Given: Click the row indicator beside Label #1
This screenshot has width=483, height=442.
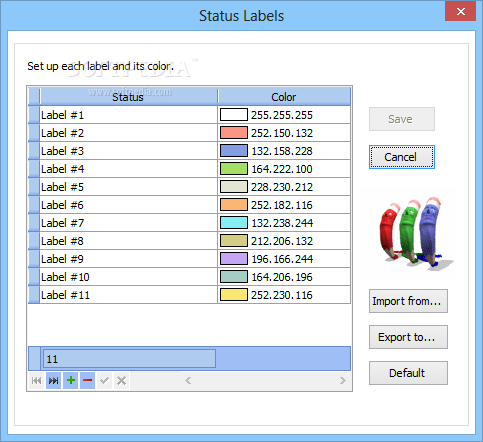Looking at the screenshot, I should pyautogui.click(x=34, y=115).
